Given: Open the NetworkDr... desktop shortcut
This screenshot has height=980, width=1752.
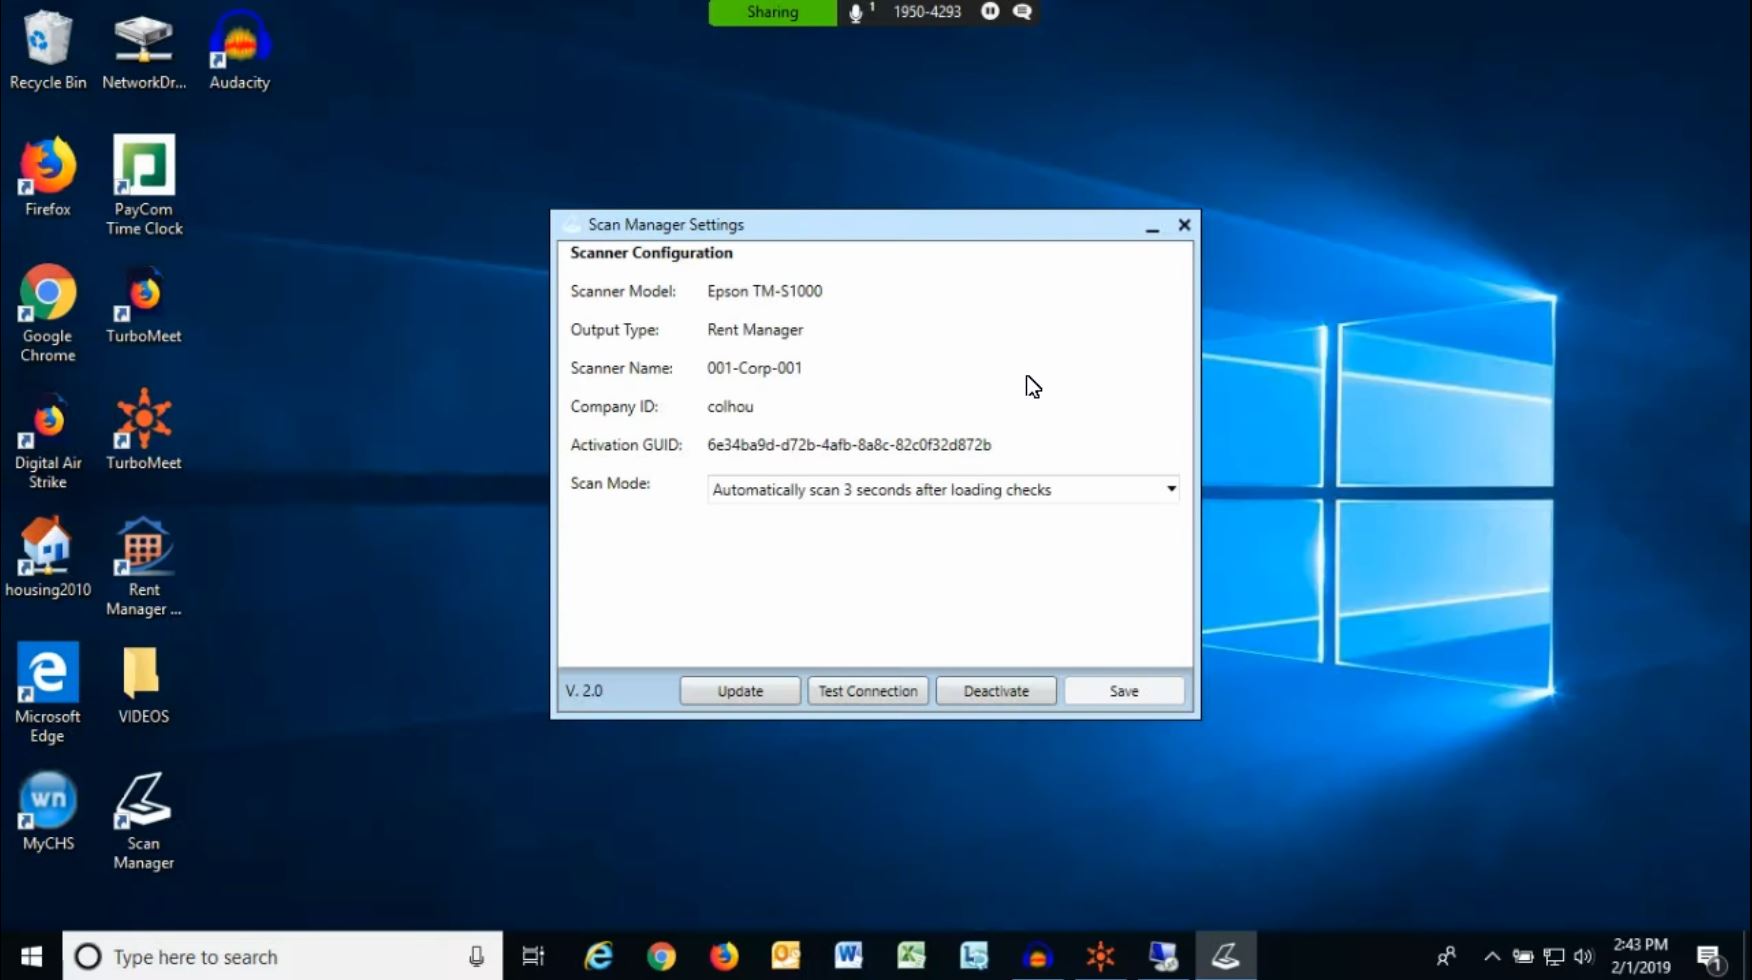Looking at the screenshot, I should coord(144,50).
